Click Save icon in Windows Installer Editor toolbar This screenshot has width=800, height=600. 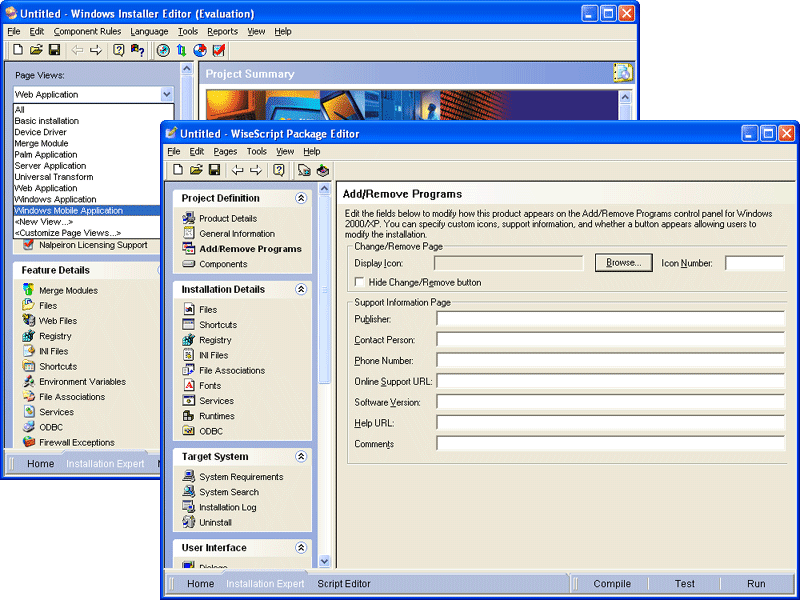(54, 50)
